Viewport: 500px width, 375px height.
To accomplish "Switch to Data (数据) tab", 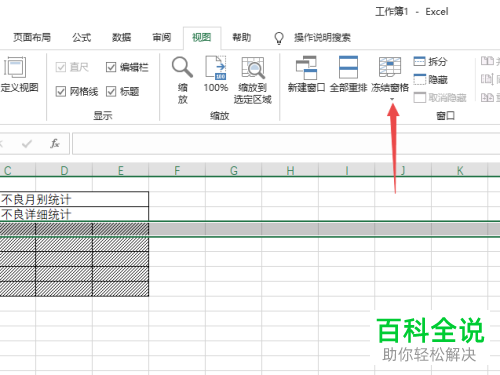I will [122, 37].
